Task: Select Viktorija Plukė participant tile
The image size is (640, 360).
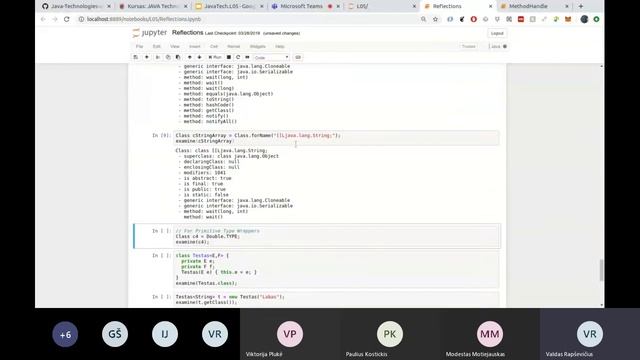Action: [x=290, y=334]
